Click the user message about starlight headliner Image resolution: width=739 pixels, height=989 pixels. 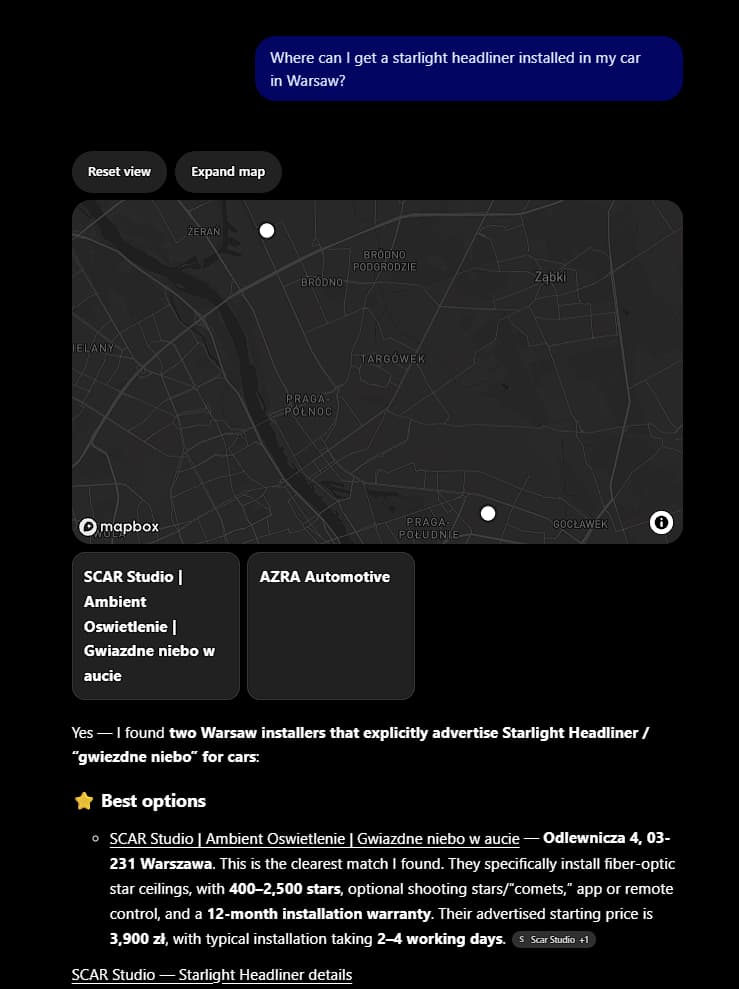coord(469,69)
